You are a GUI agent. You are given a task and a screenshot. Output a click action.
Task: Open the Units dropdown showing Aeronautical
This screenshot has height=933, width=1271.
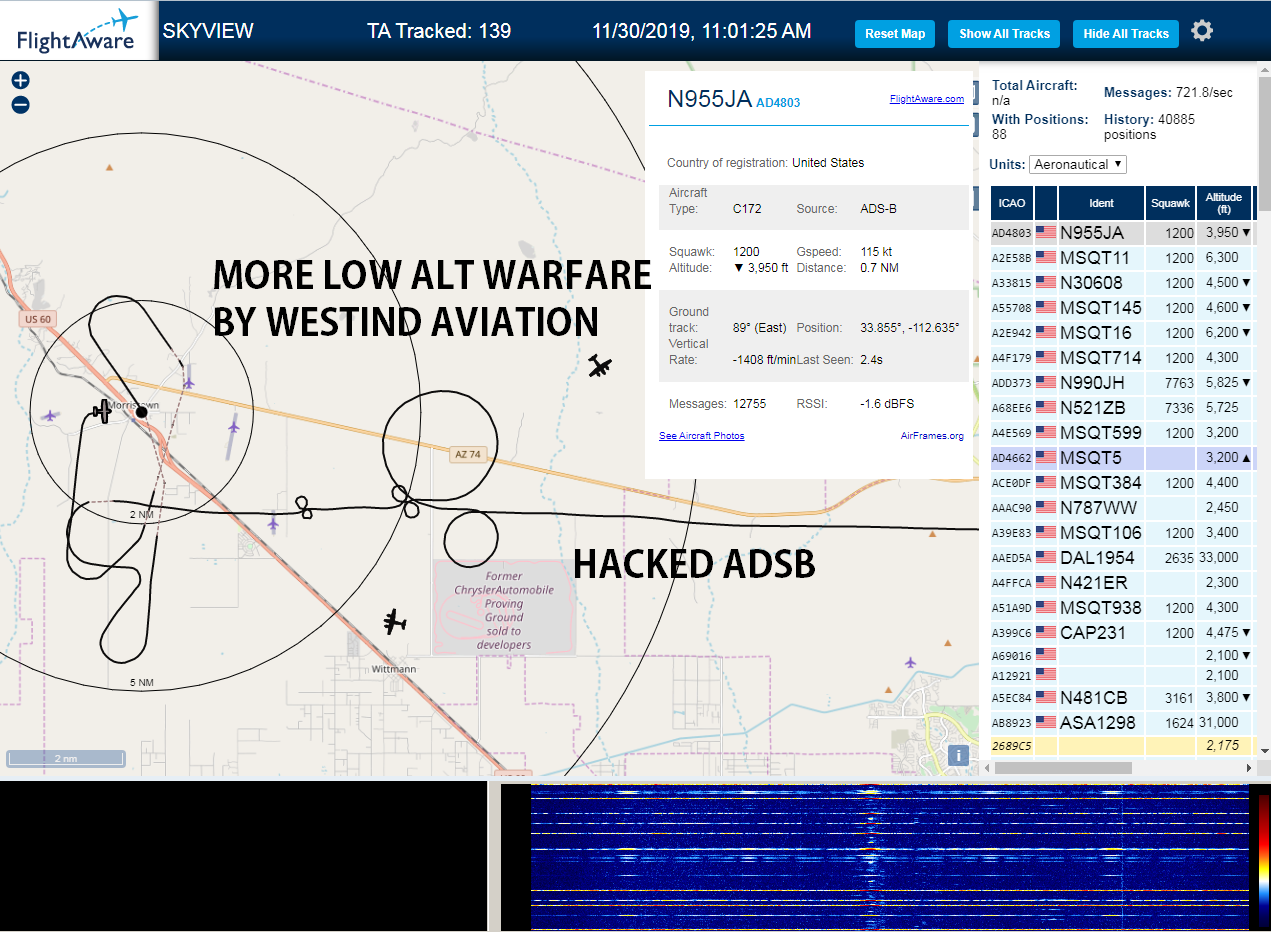1078,164
